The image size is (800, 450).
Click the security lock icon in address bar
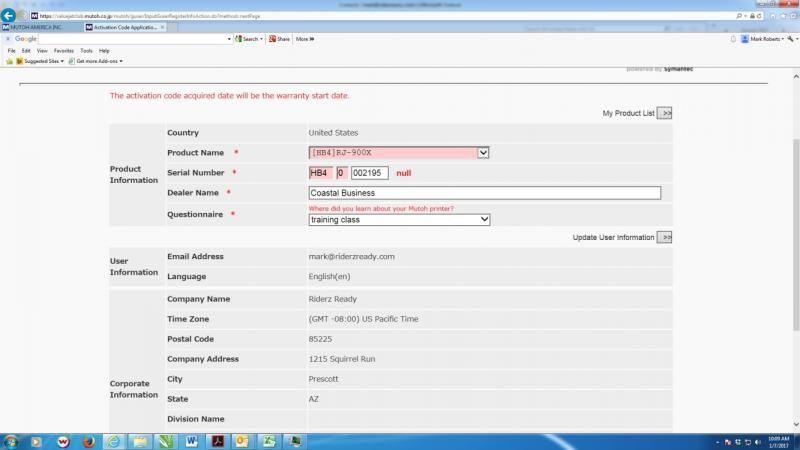tap(752, 16)
